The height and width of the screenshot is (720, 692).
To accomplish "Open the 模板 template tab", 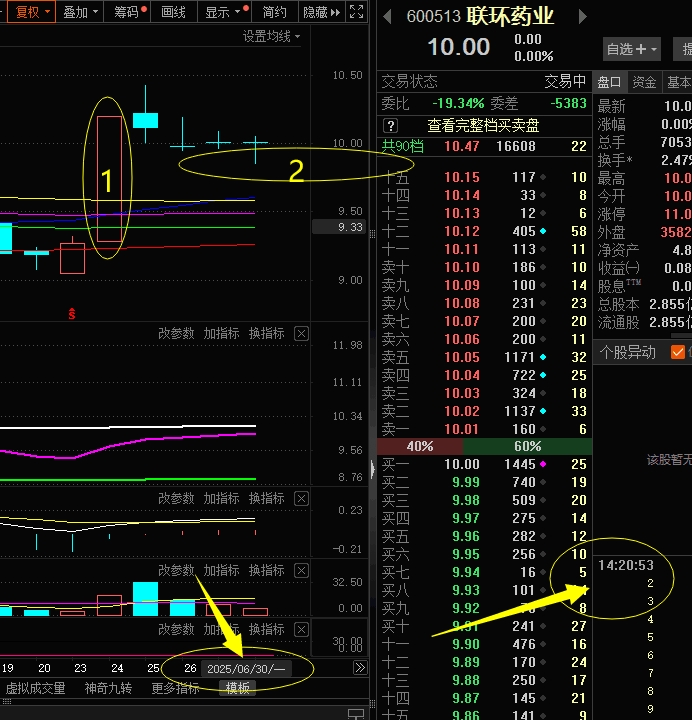I will pyautogui.click(x=237, y=688).
